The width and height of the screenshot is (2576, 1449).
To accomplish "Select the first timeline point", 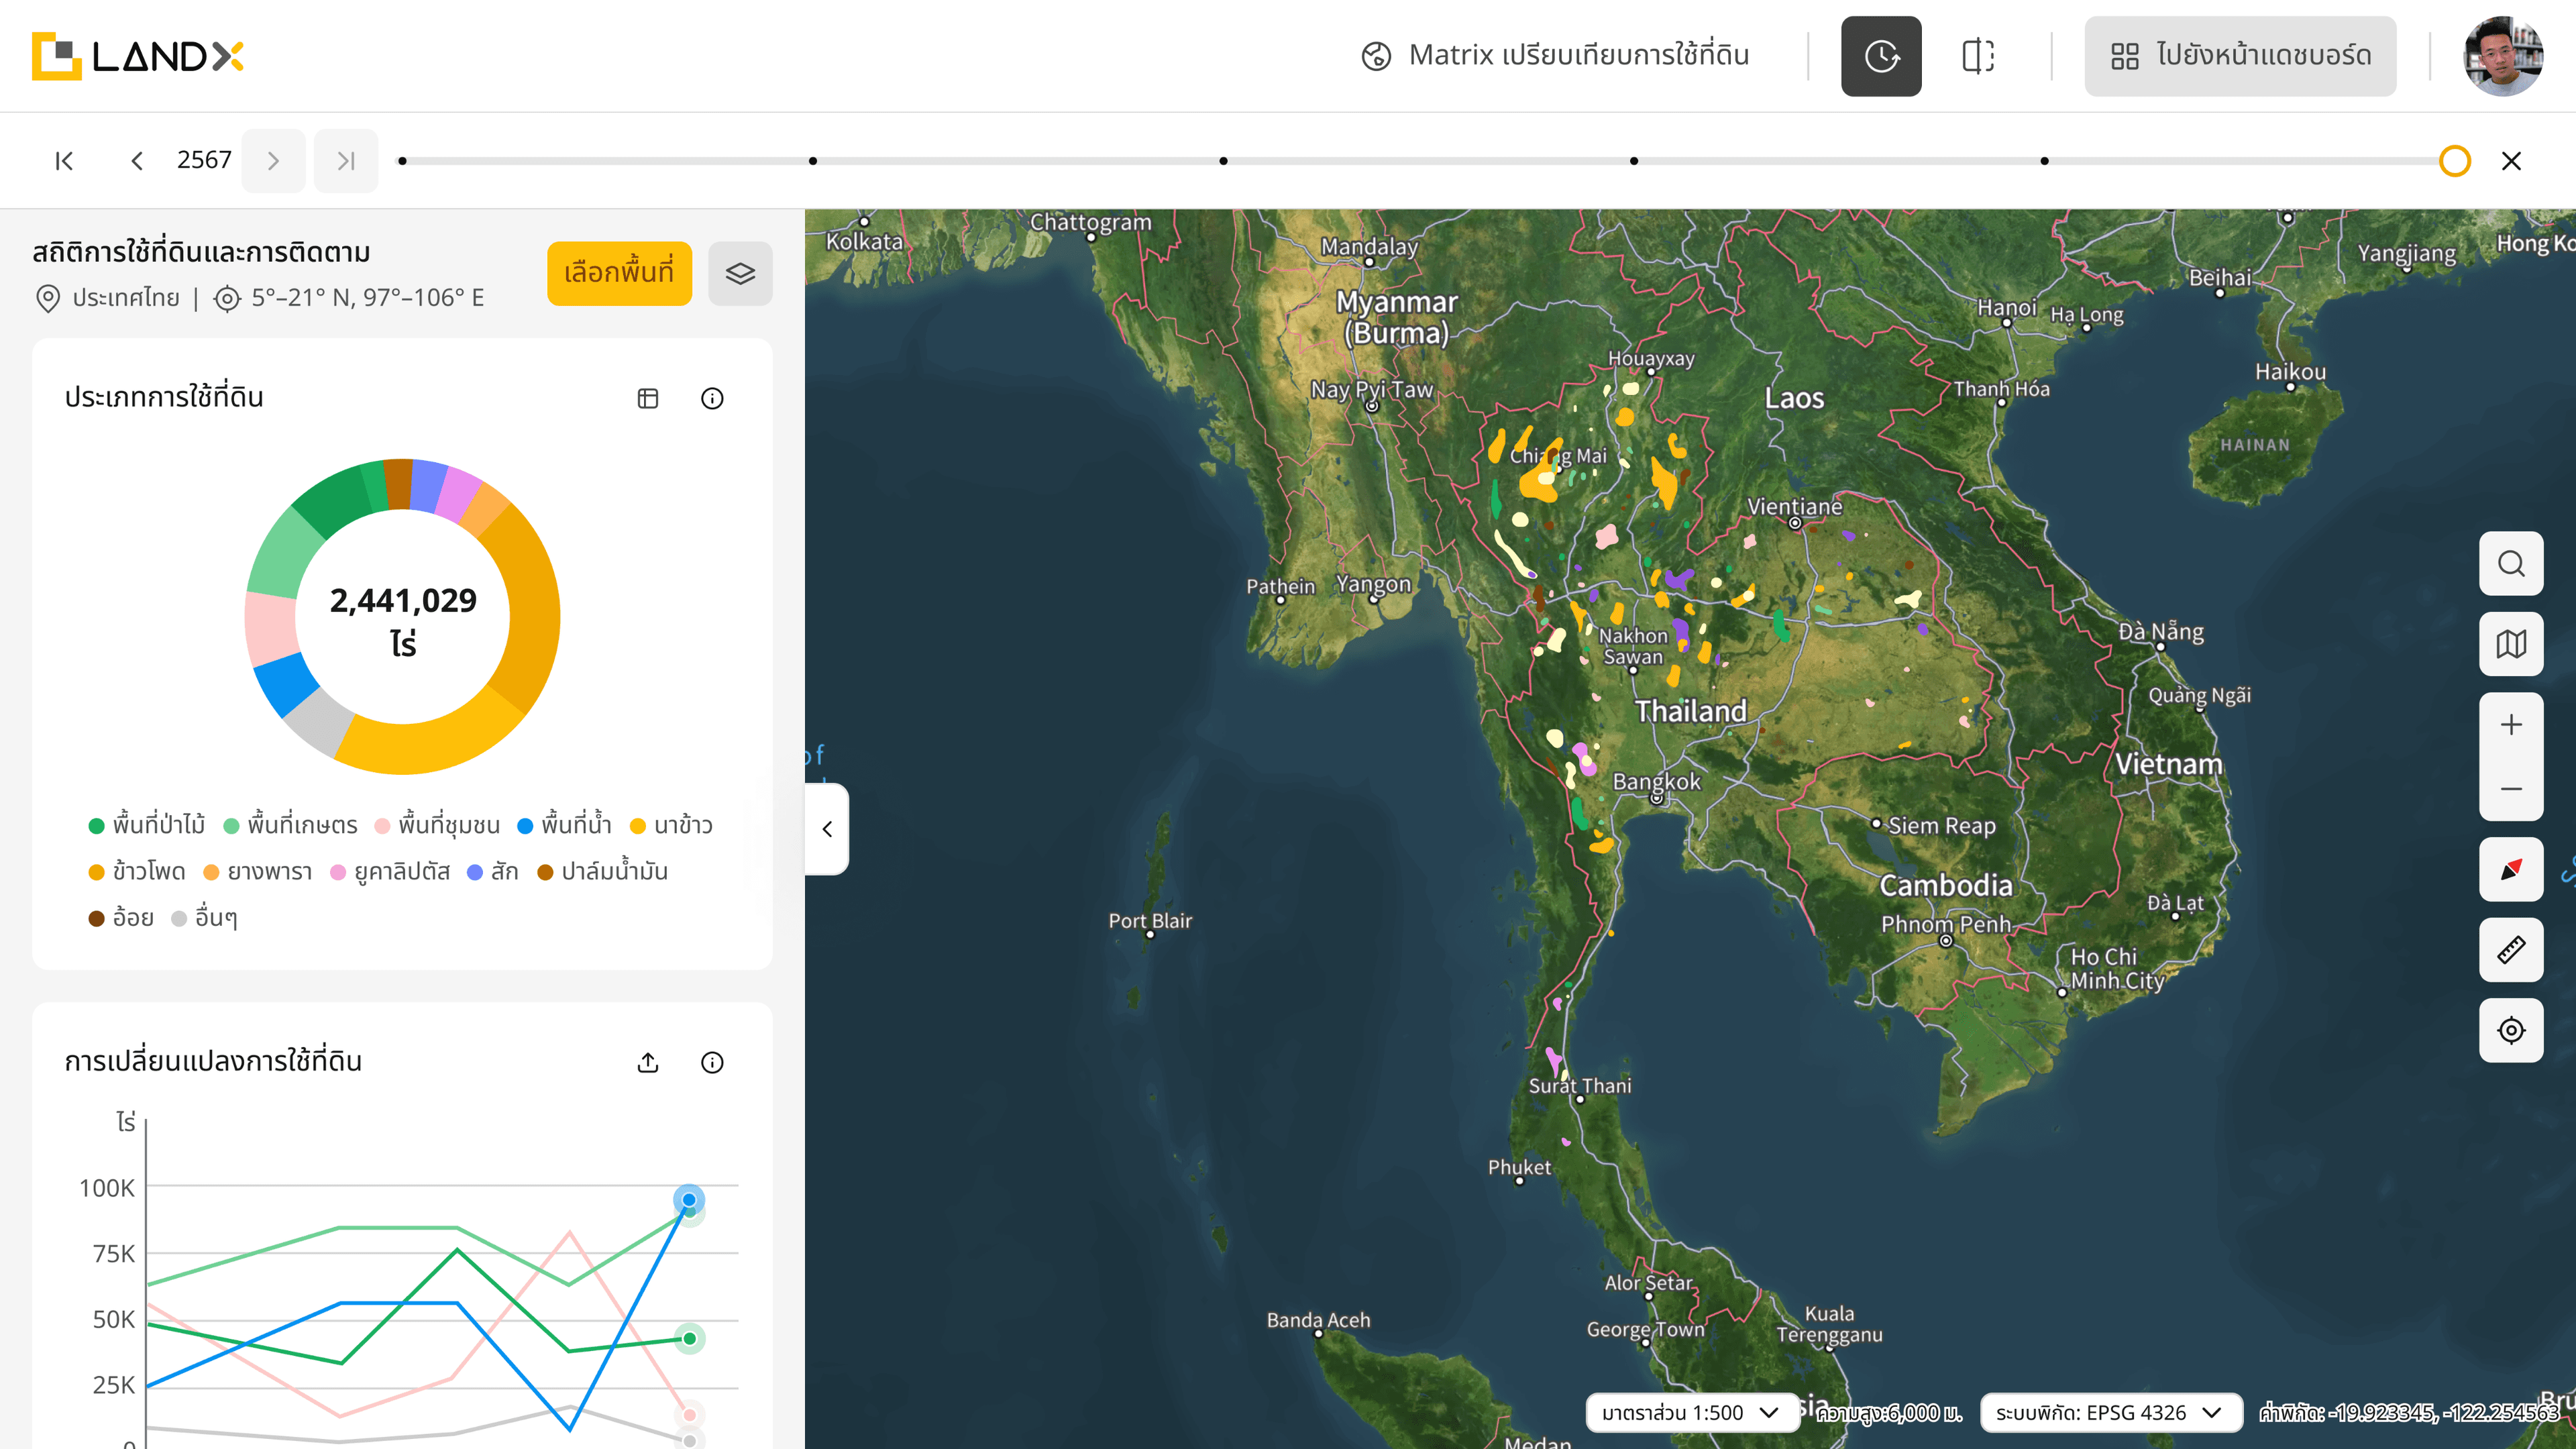I will (x=402, y=161).
